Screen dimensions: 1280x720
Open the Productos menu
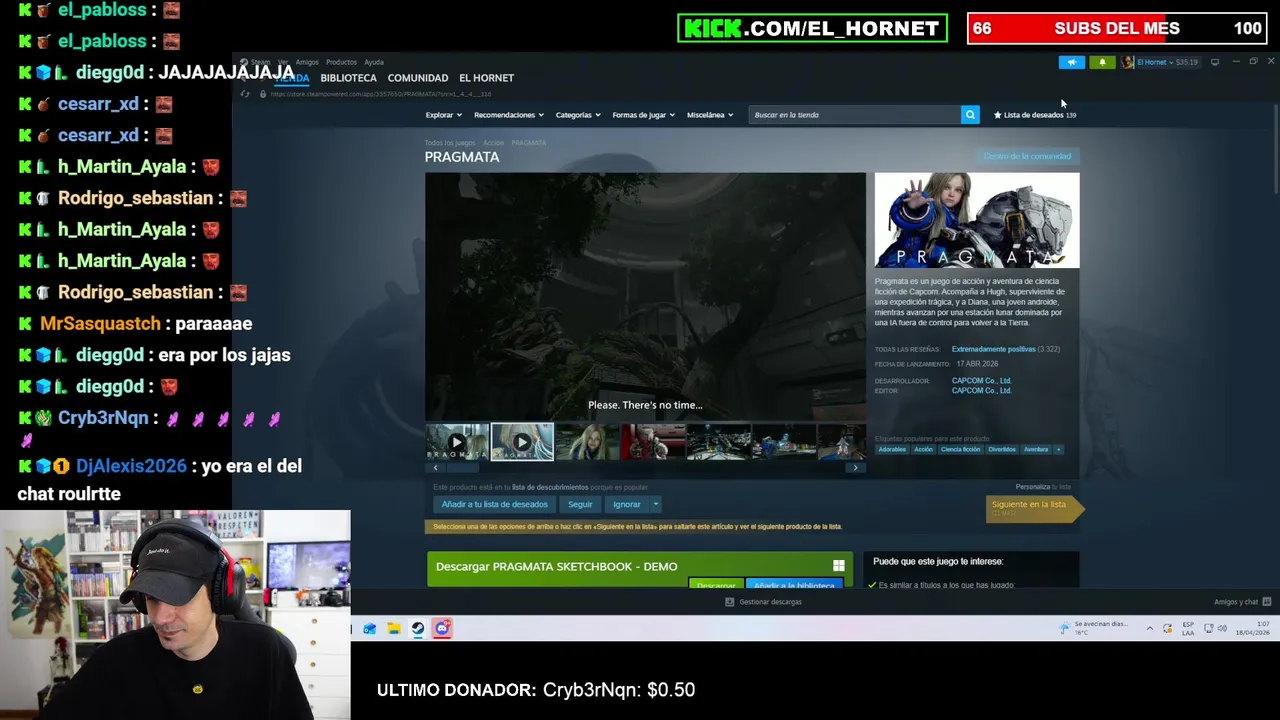pyautogui.click(x=341, y=62)
